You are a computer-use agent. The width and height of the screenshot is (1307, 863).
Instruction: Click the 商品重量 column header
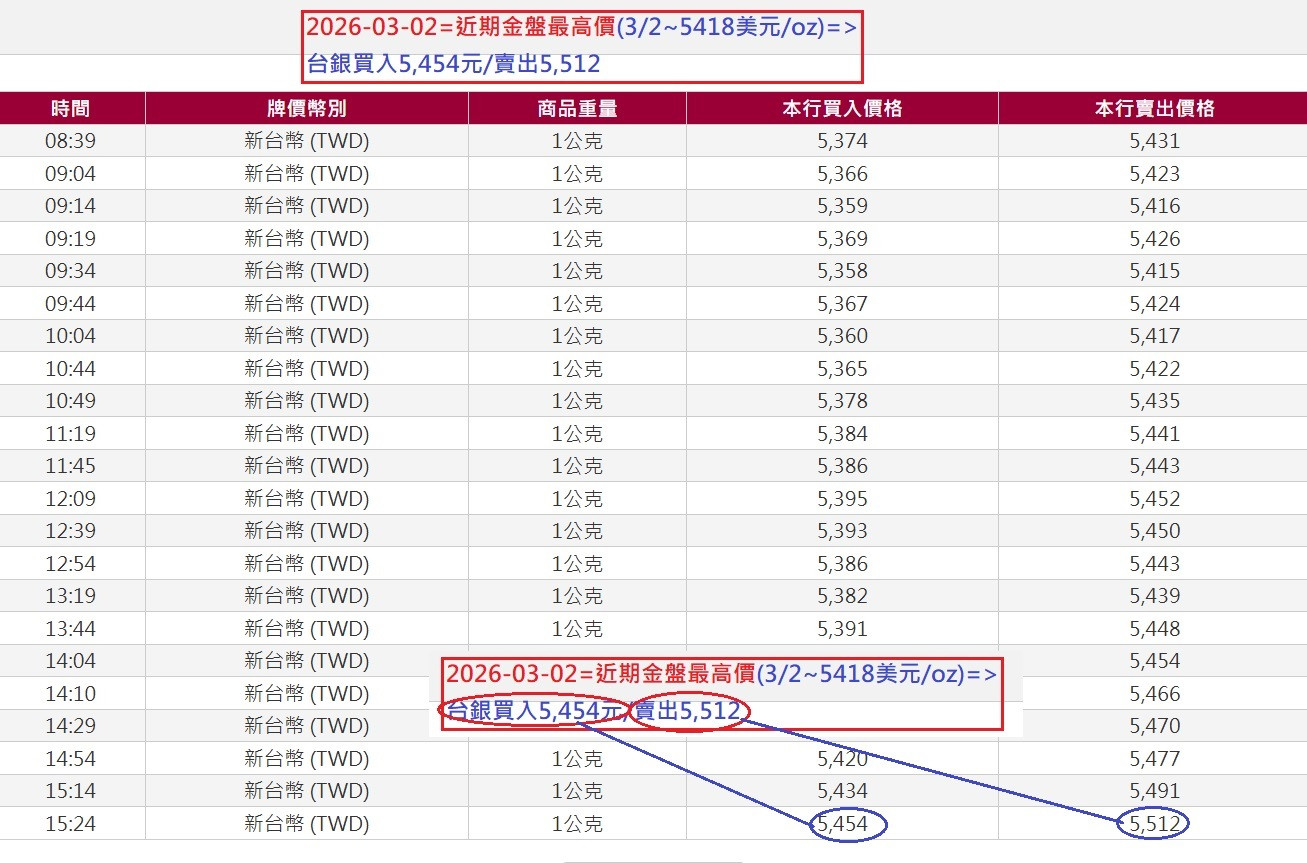click(577, 108)
